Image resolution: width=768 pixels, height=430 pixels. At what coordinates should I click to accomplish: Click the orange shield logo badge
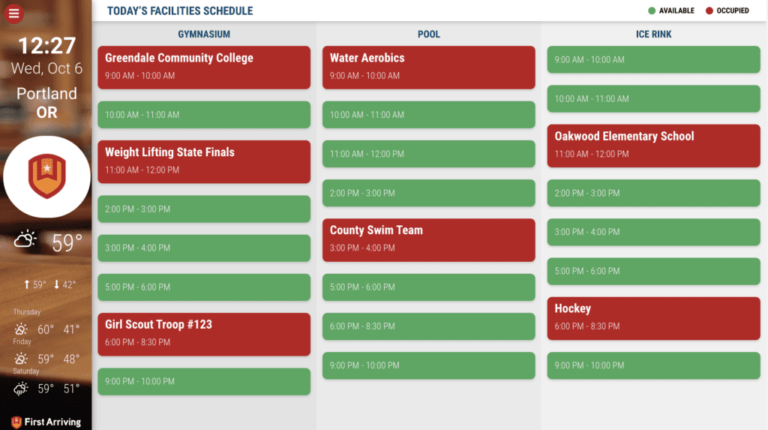point(47,176)
